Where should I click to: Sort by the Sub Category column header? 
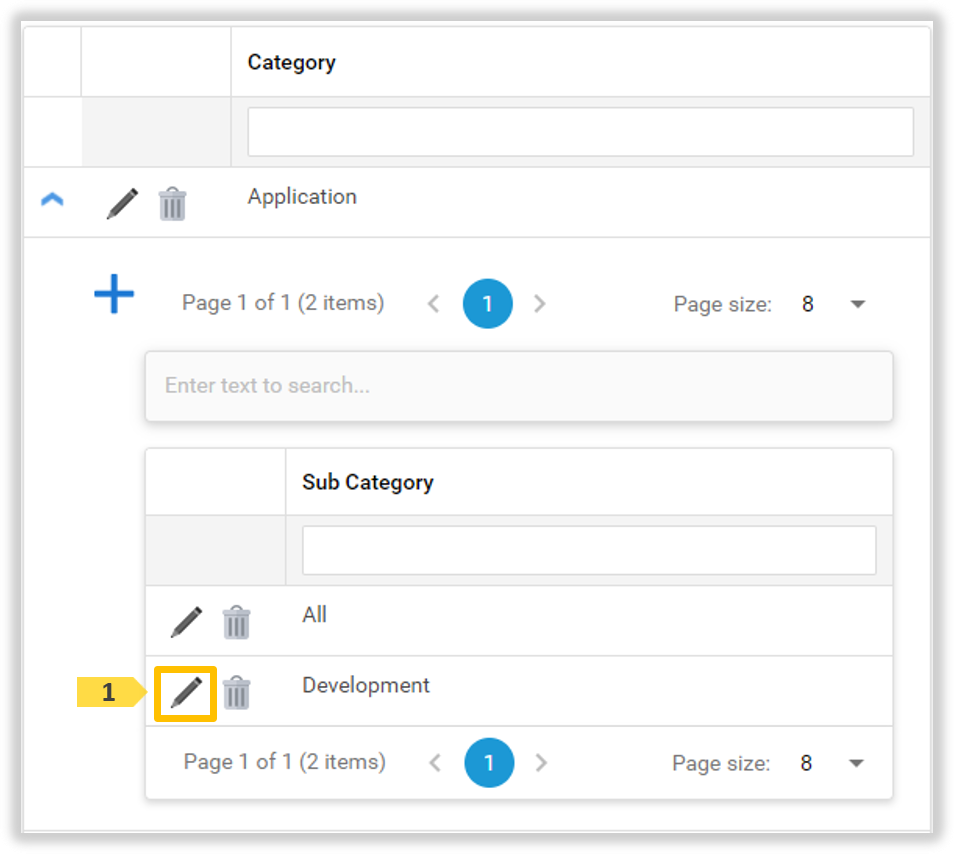[x=367, y=482]
